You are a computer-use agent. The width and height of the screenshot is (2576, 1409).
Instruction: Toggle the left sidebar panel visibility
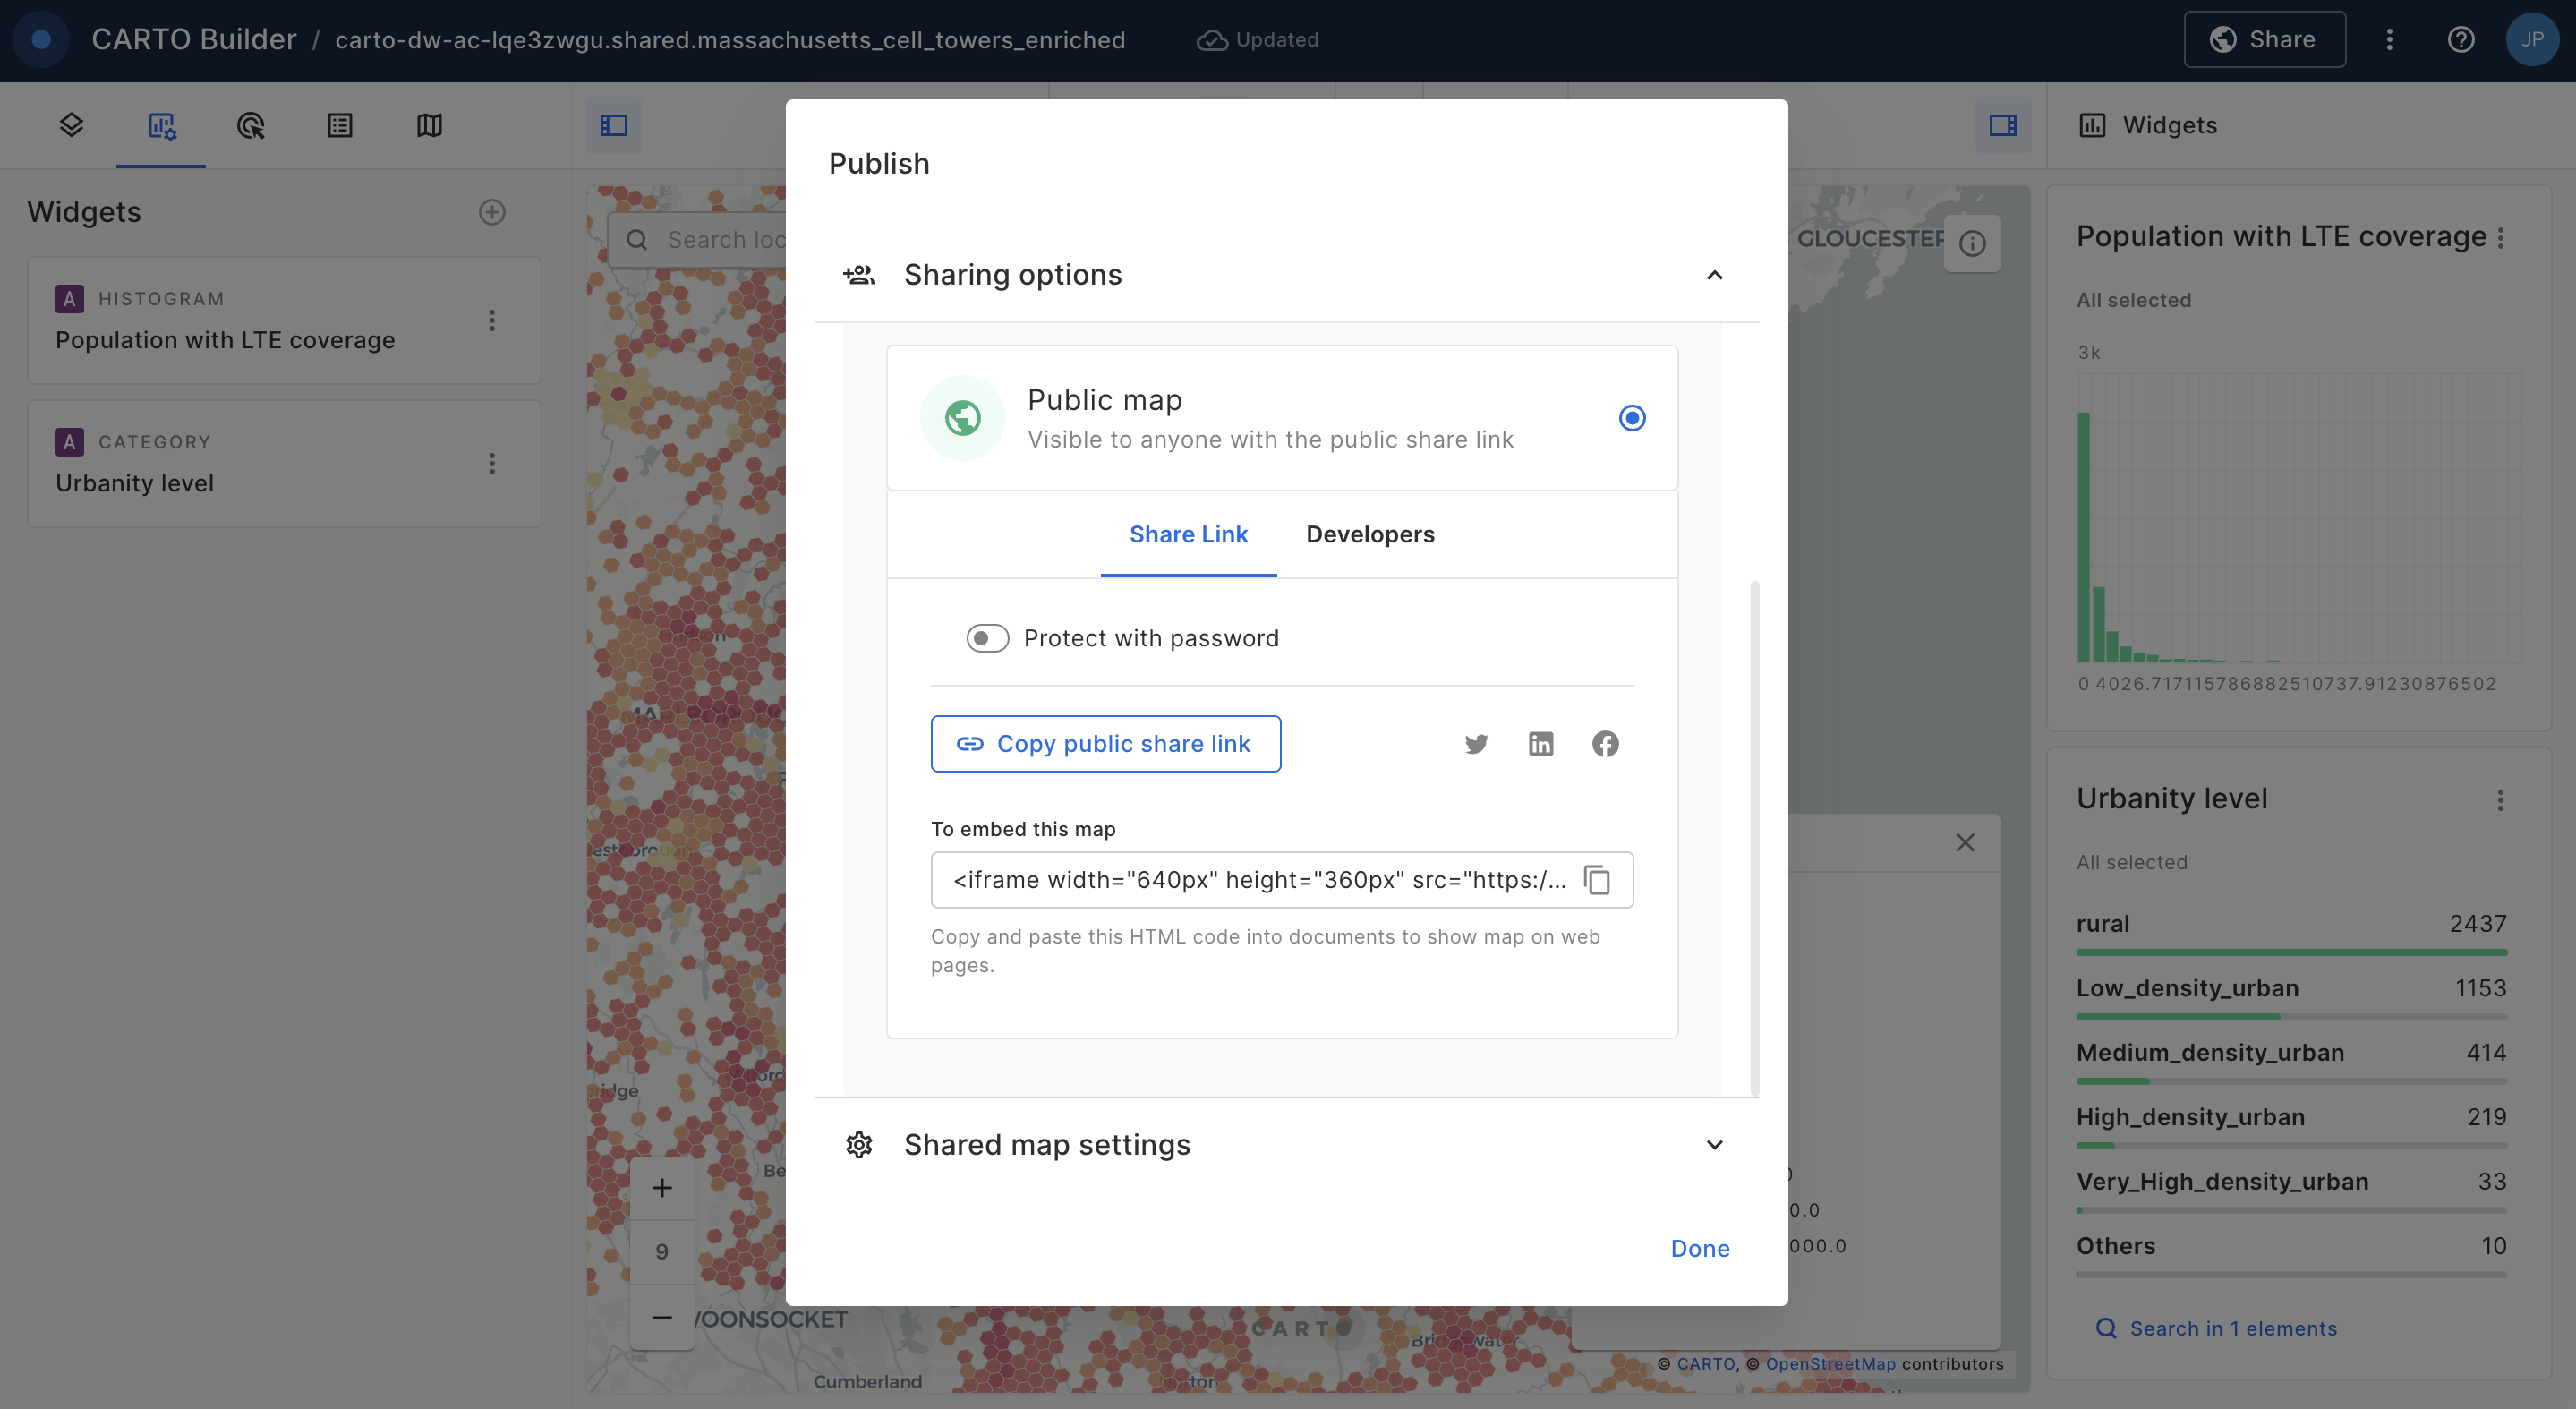tap(613, 125)
